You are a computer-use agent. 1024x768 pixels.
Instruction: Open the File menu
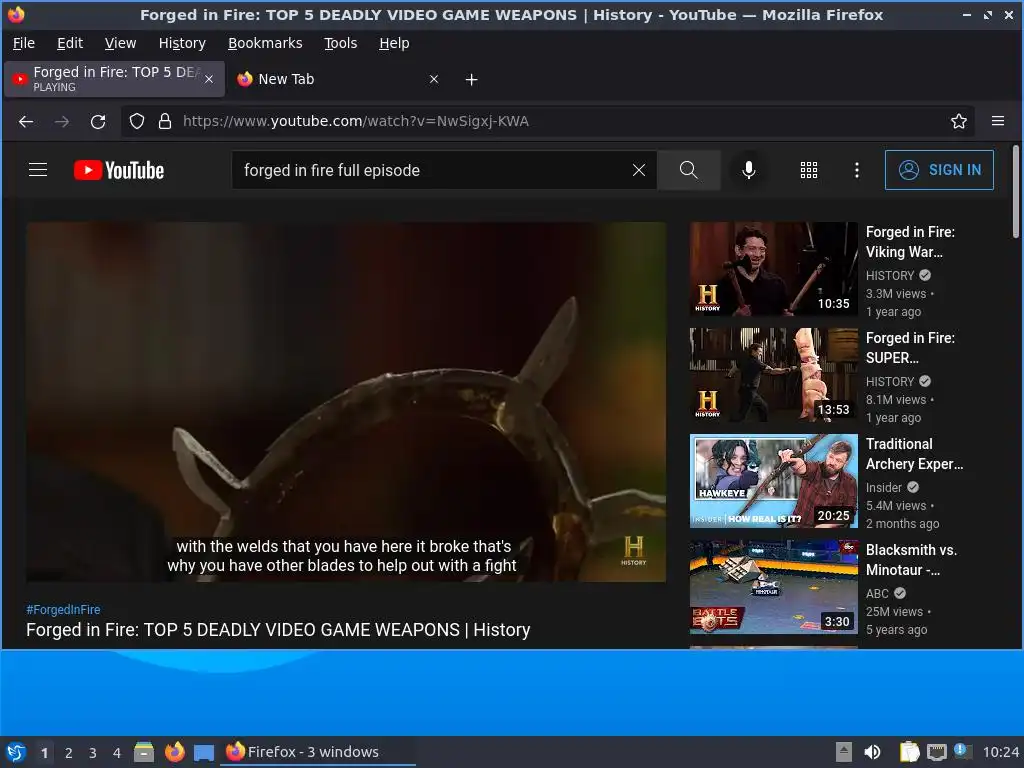pos(24,43)
